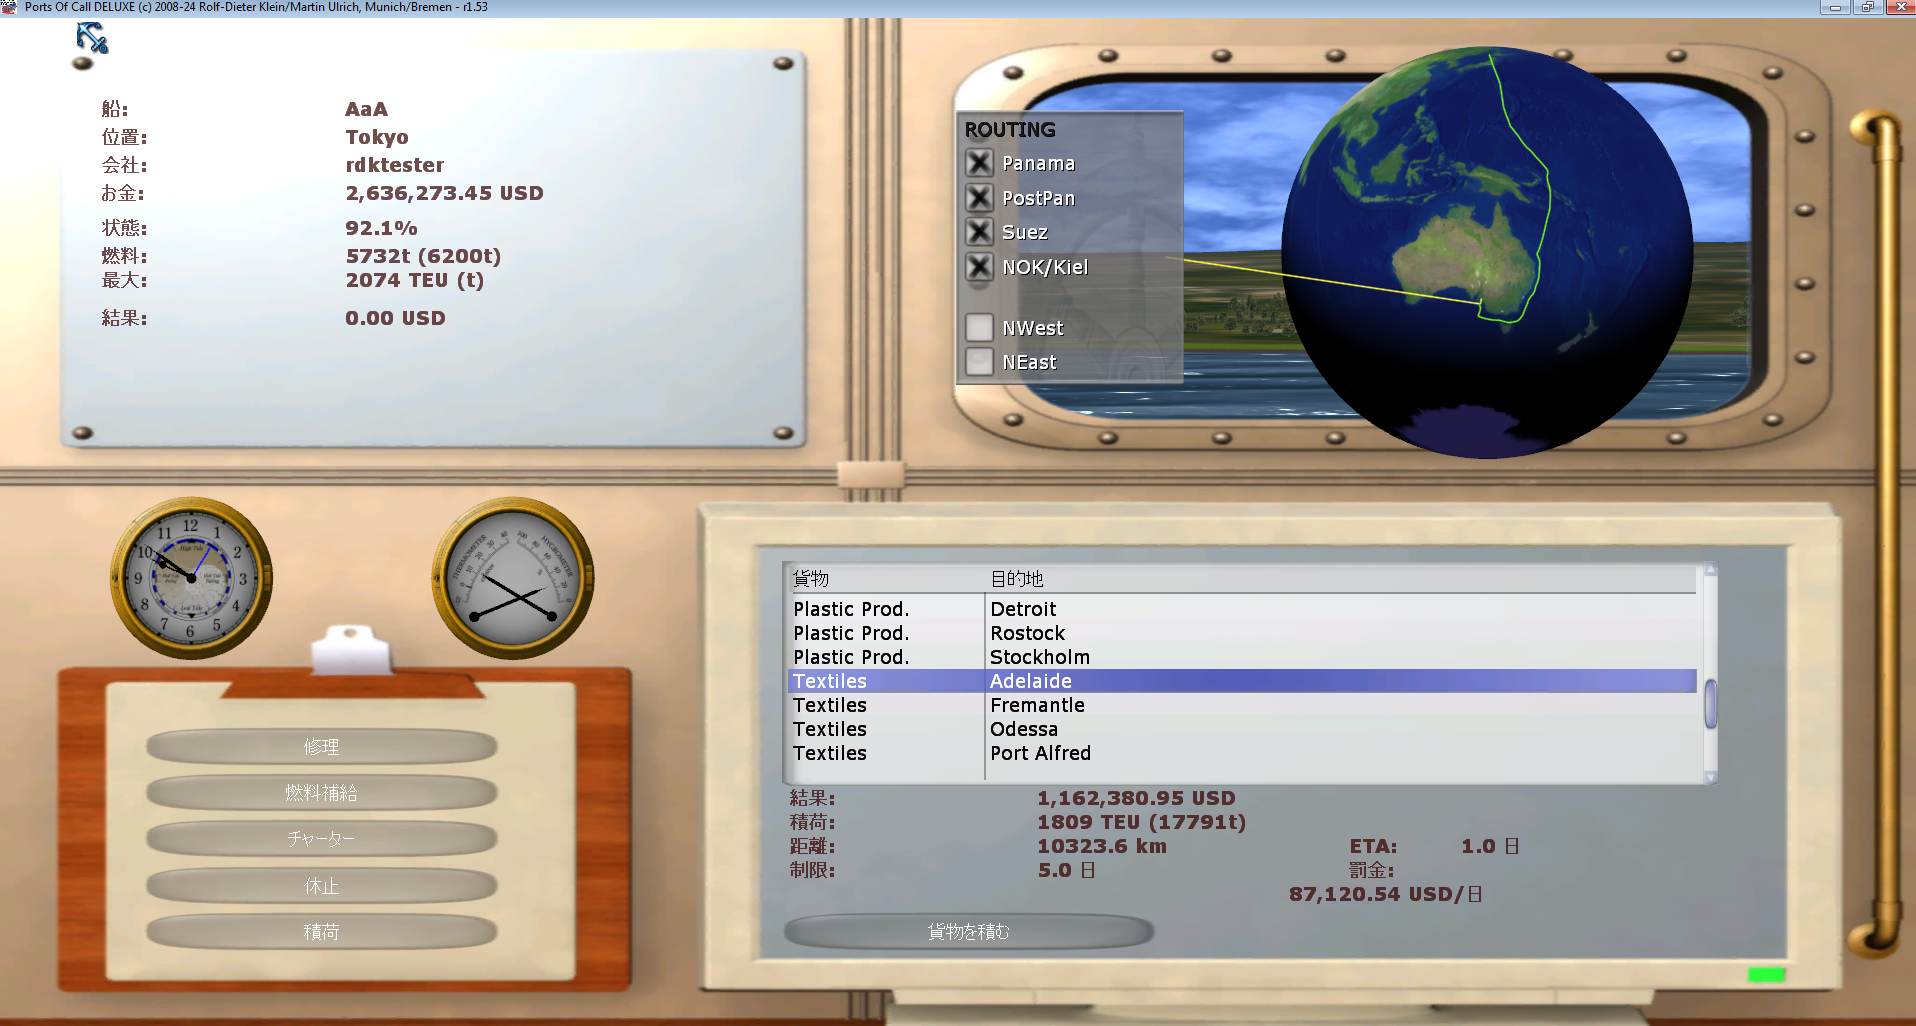Click the fuel value 5732t (6200t)

(423, 256)
